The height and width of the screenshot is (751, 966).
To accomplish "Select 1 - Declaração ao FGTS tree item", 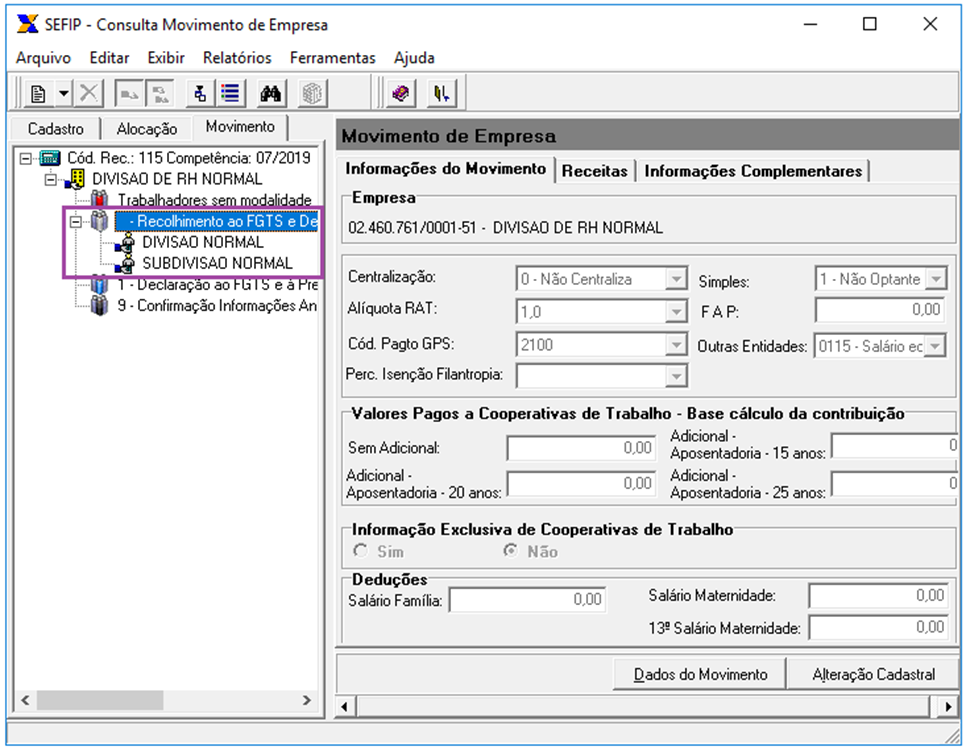I will tap(217, 285).
